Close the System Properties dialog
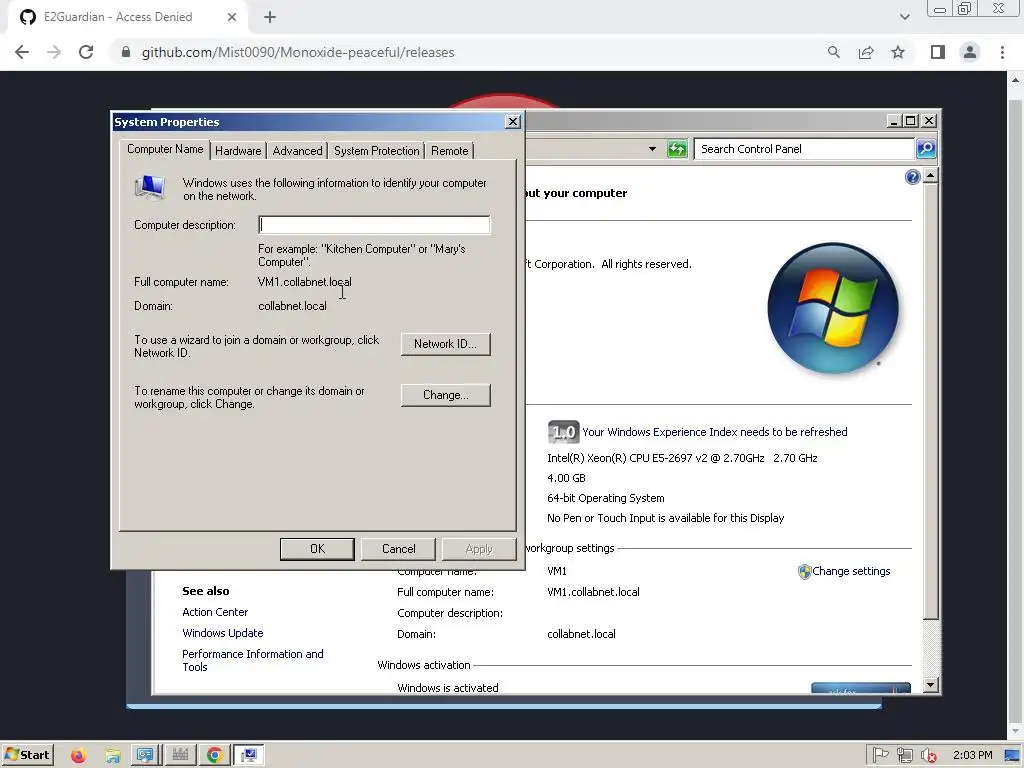This screenshot has width=1024, height=768. [513, 122]
